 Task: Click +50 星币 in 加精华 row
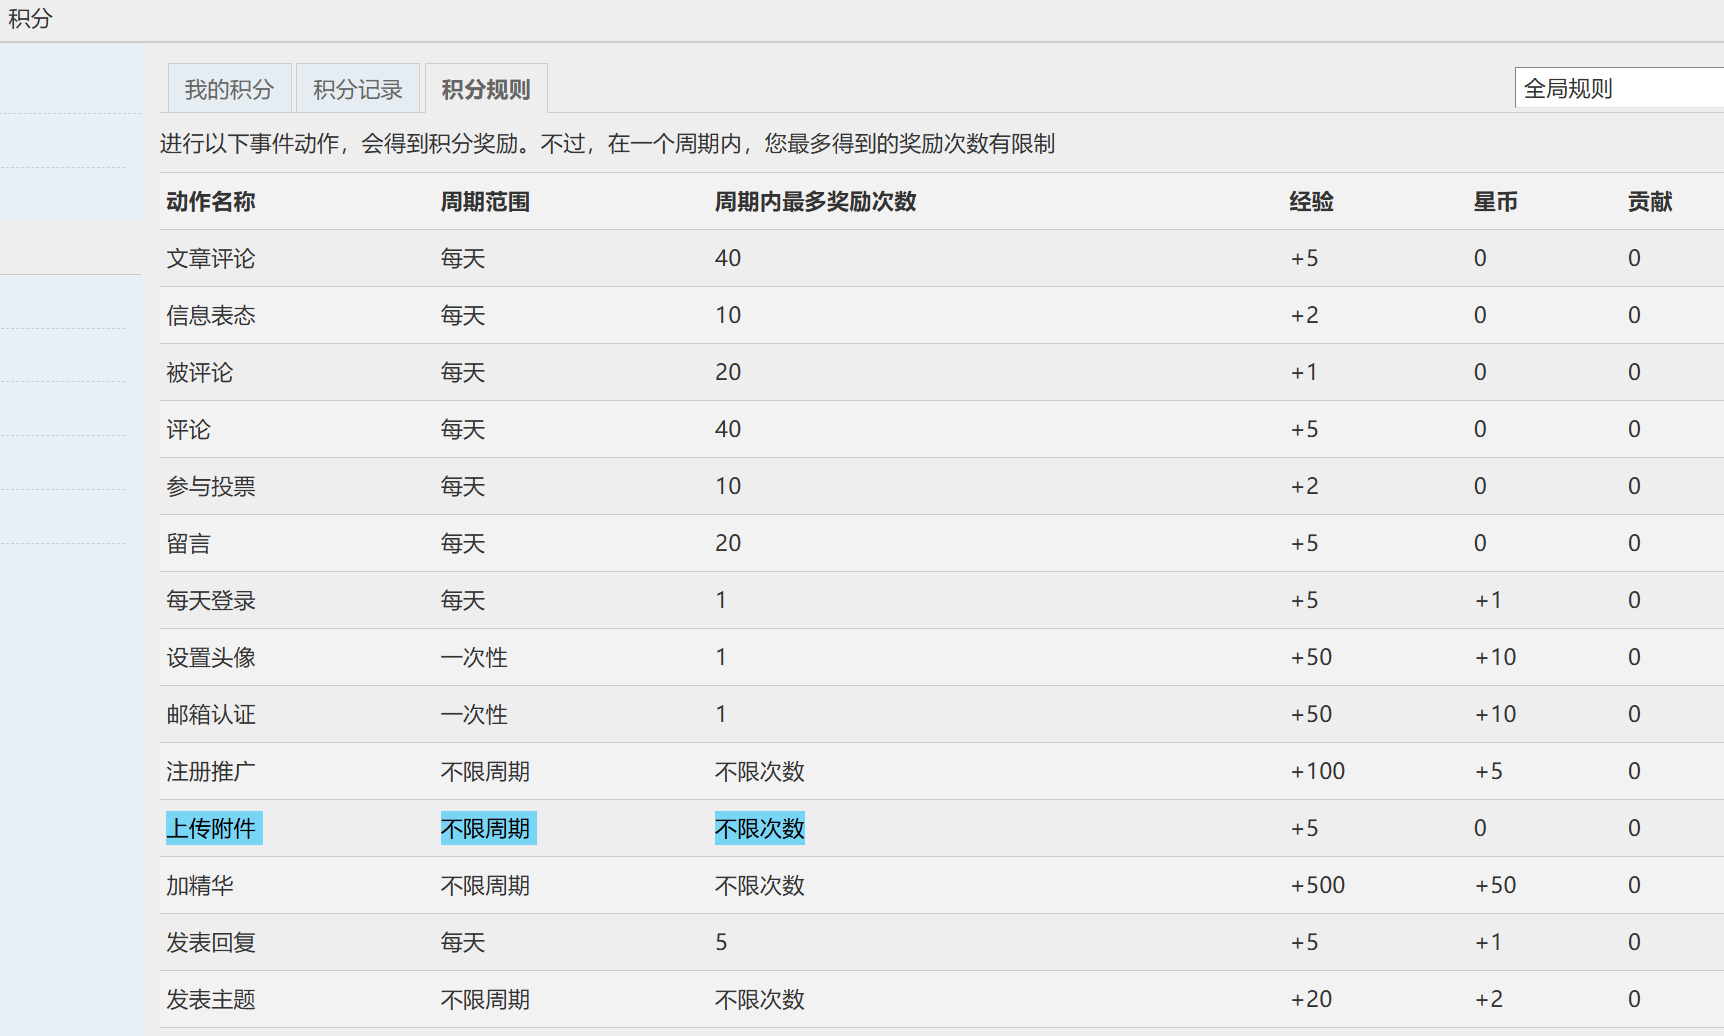[x=1496, y=885]
